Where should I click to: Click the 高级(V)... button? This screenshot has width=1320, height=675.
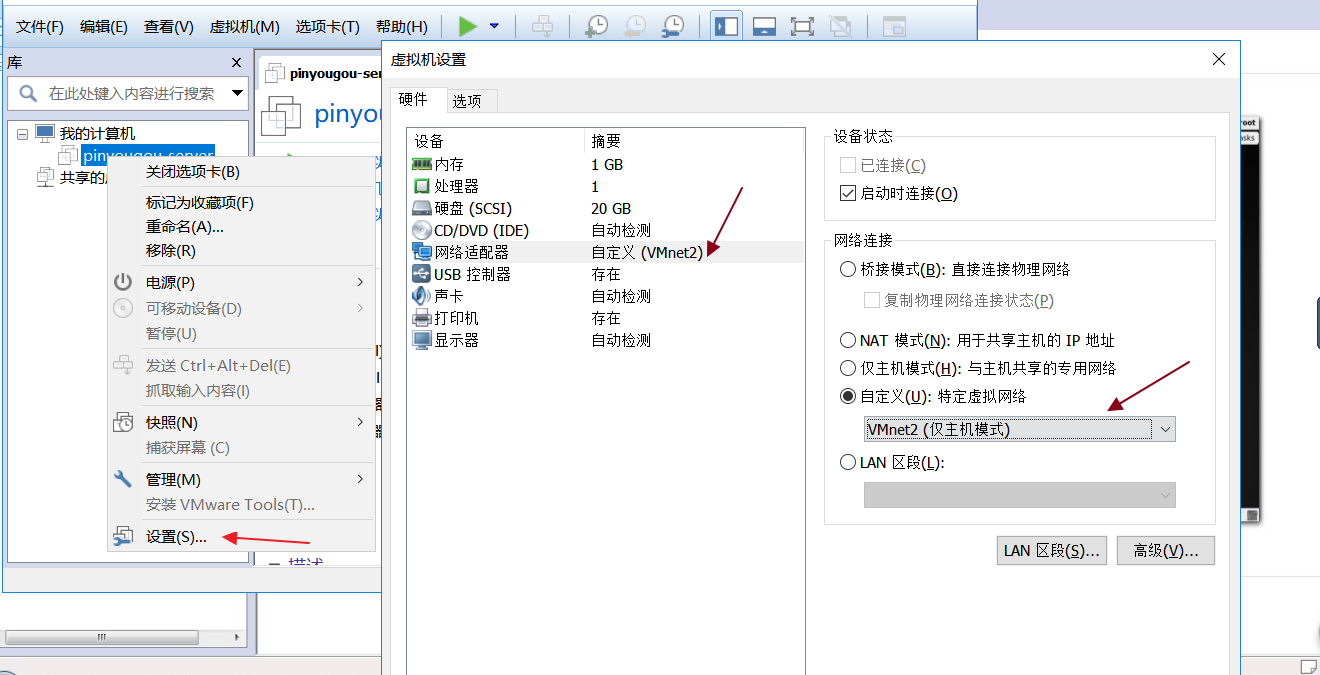1166,550
